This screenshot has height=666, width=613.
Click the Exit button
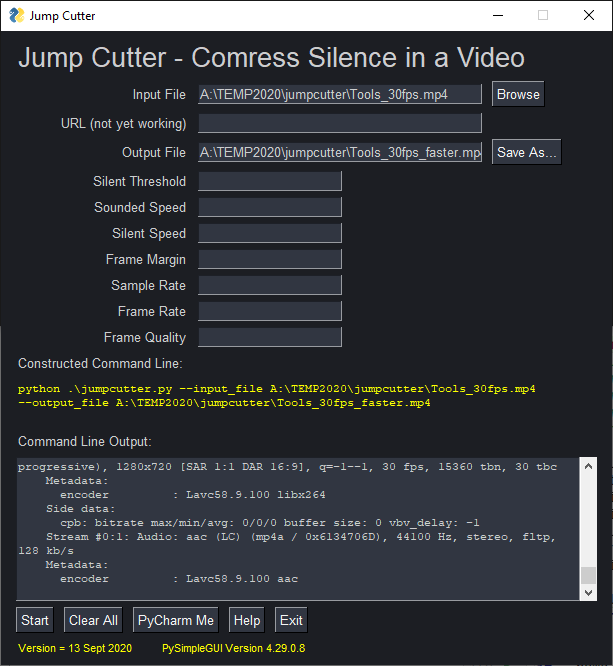click(291, 620)
